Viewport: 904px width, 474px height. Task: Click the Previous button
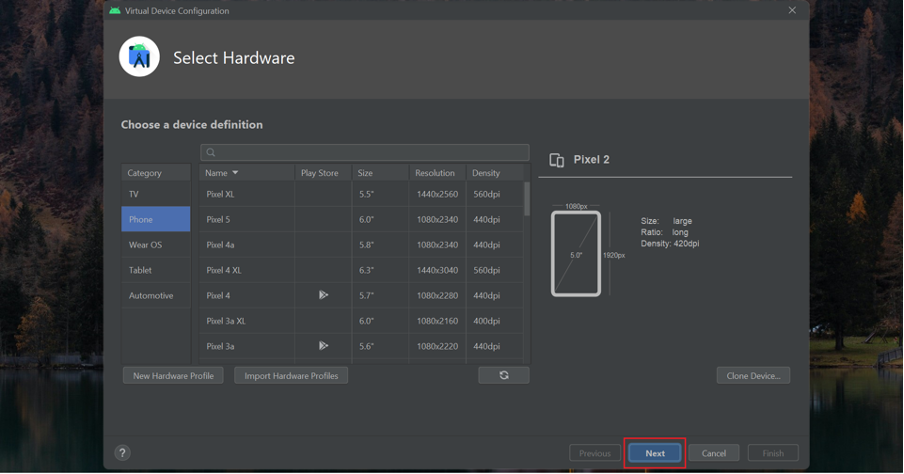pos(594,453)
